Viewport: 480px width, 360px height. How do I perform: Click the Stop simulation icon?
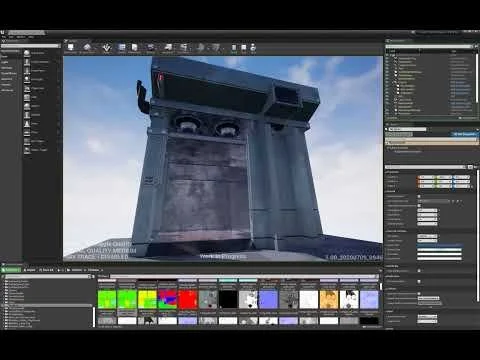244,48
